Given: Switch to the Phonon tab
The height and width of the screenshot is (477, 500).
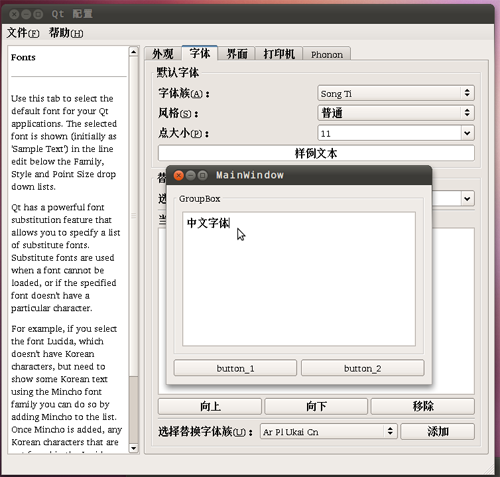Looking at the screenshot, I should tap(327, 54).
